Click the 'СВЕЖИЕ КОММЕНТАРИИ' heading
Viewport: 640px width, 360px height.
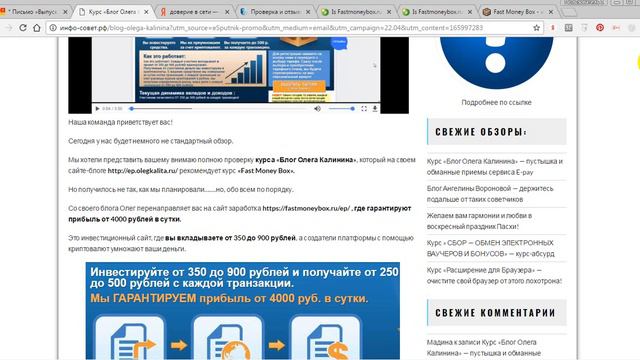(x=495, y=313)
